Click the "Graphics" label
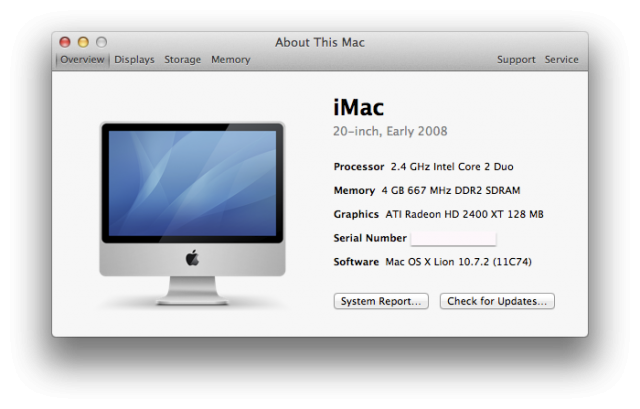640x409 pixels. [356, 214]
